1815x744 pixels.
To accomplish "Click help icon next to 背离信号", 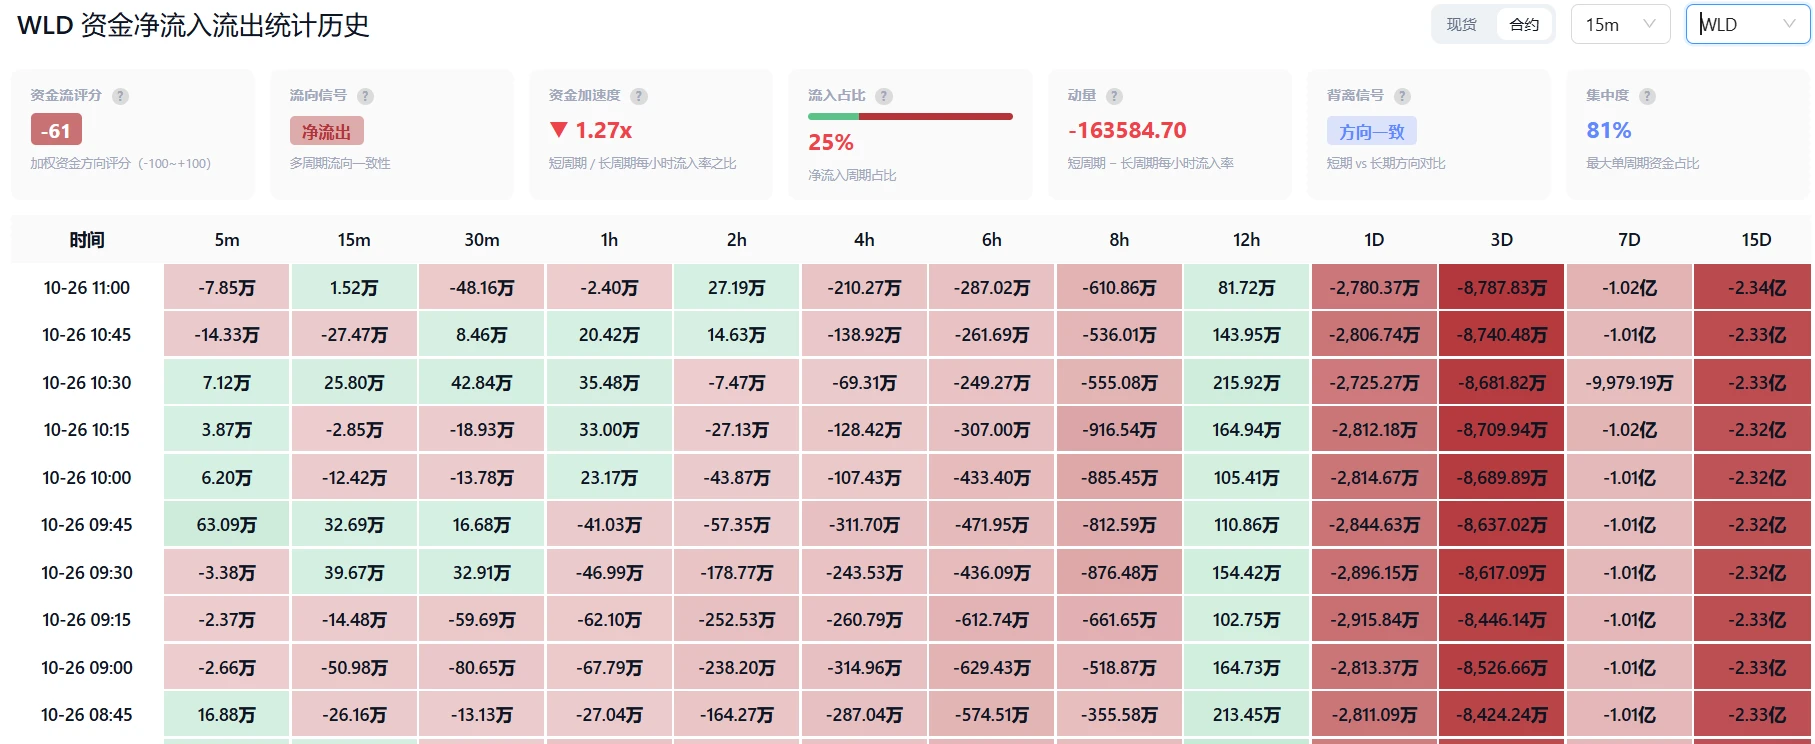I will (1402, 96).
